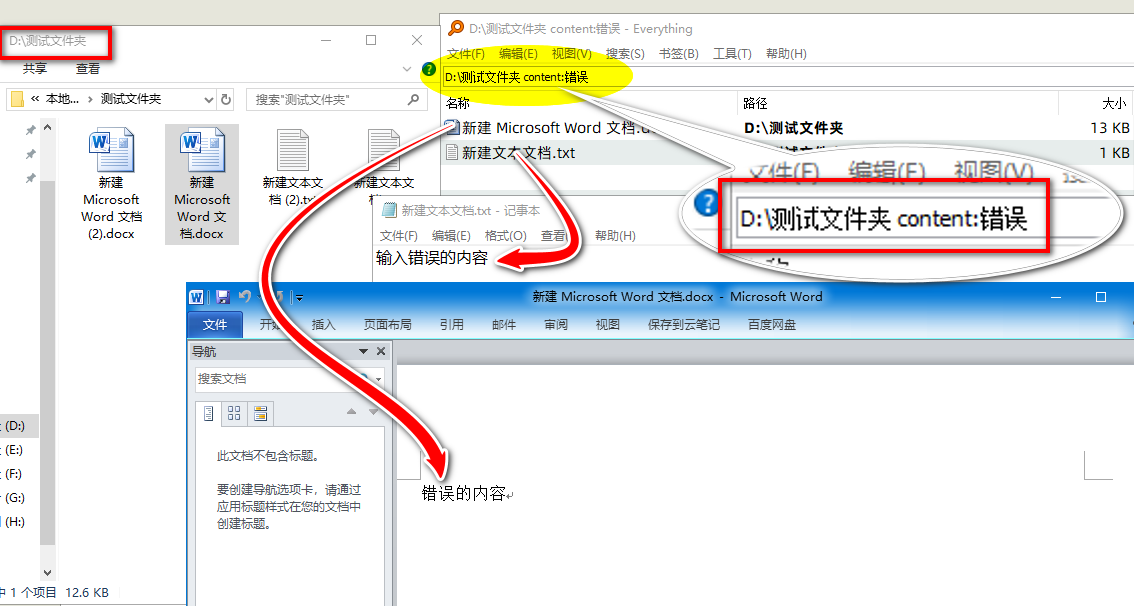The width and height of the screenshot is (1134, 606).
Task: Click the Redo icon on Word's Quick Access Toolbar
Action: (278, 296)
